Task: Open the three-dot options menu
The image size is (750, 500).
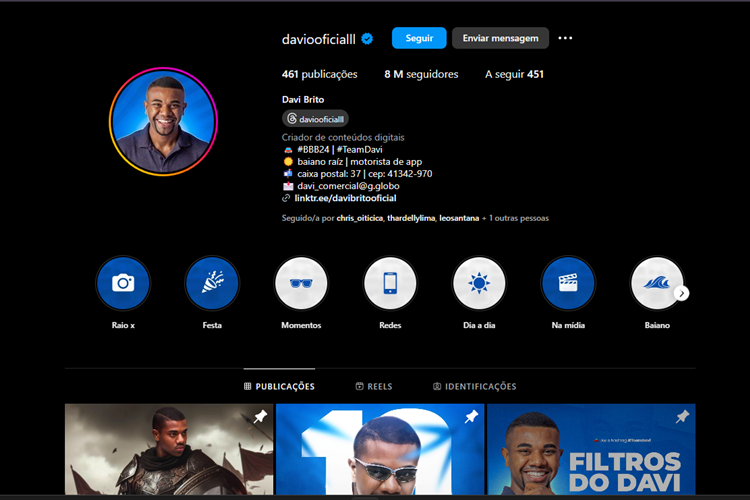Action: [565, 38]
